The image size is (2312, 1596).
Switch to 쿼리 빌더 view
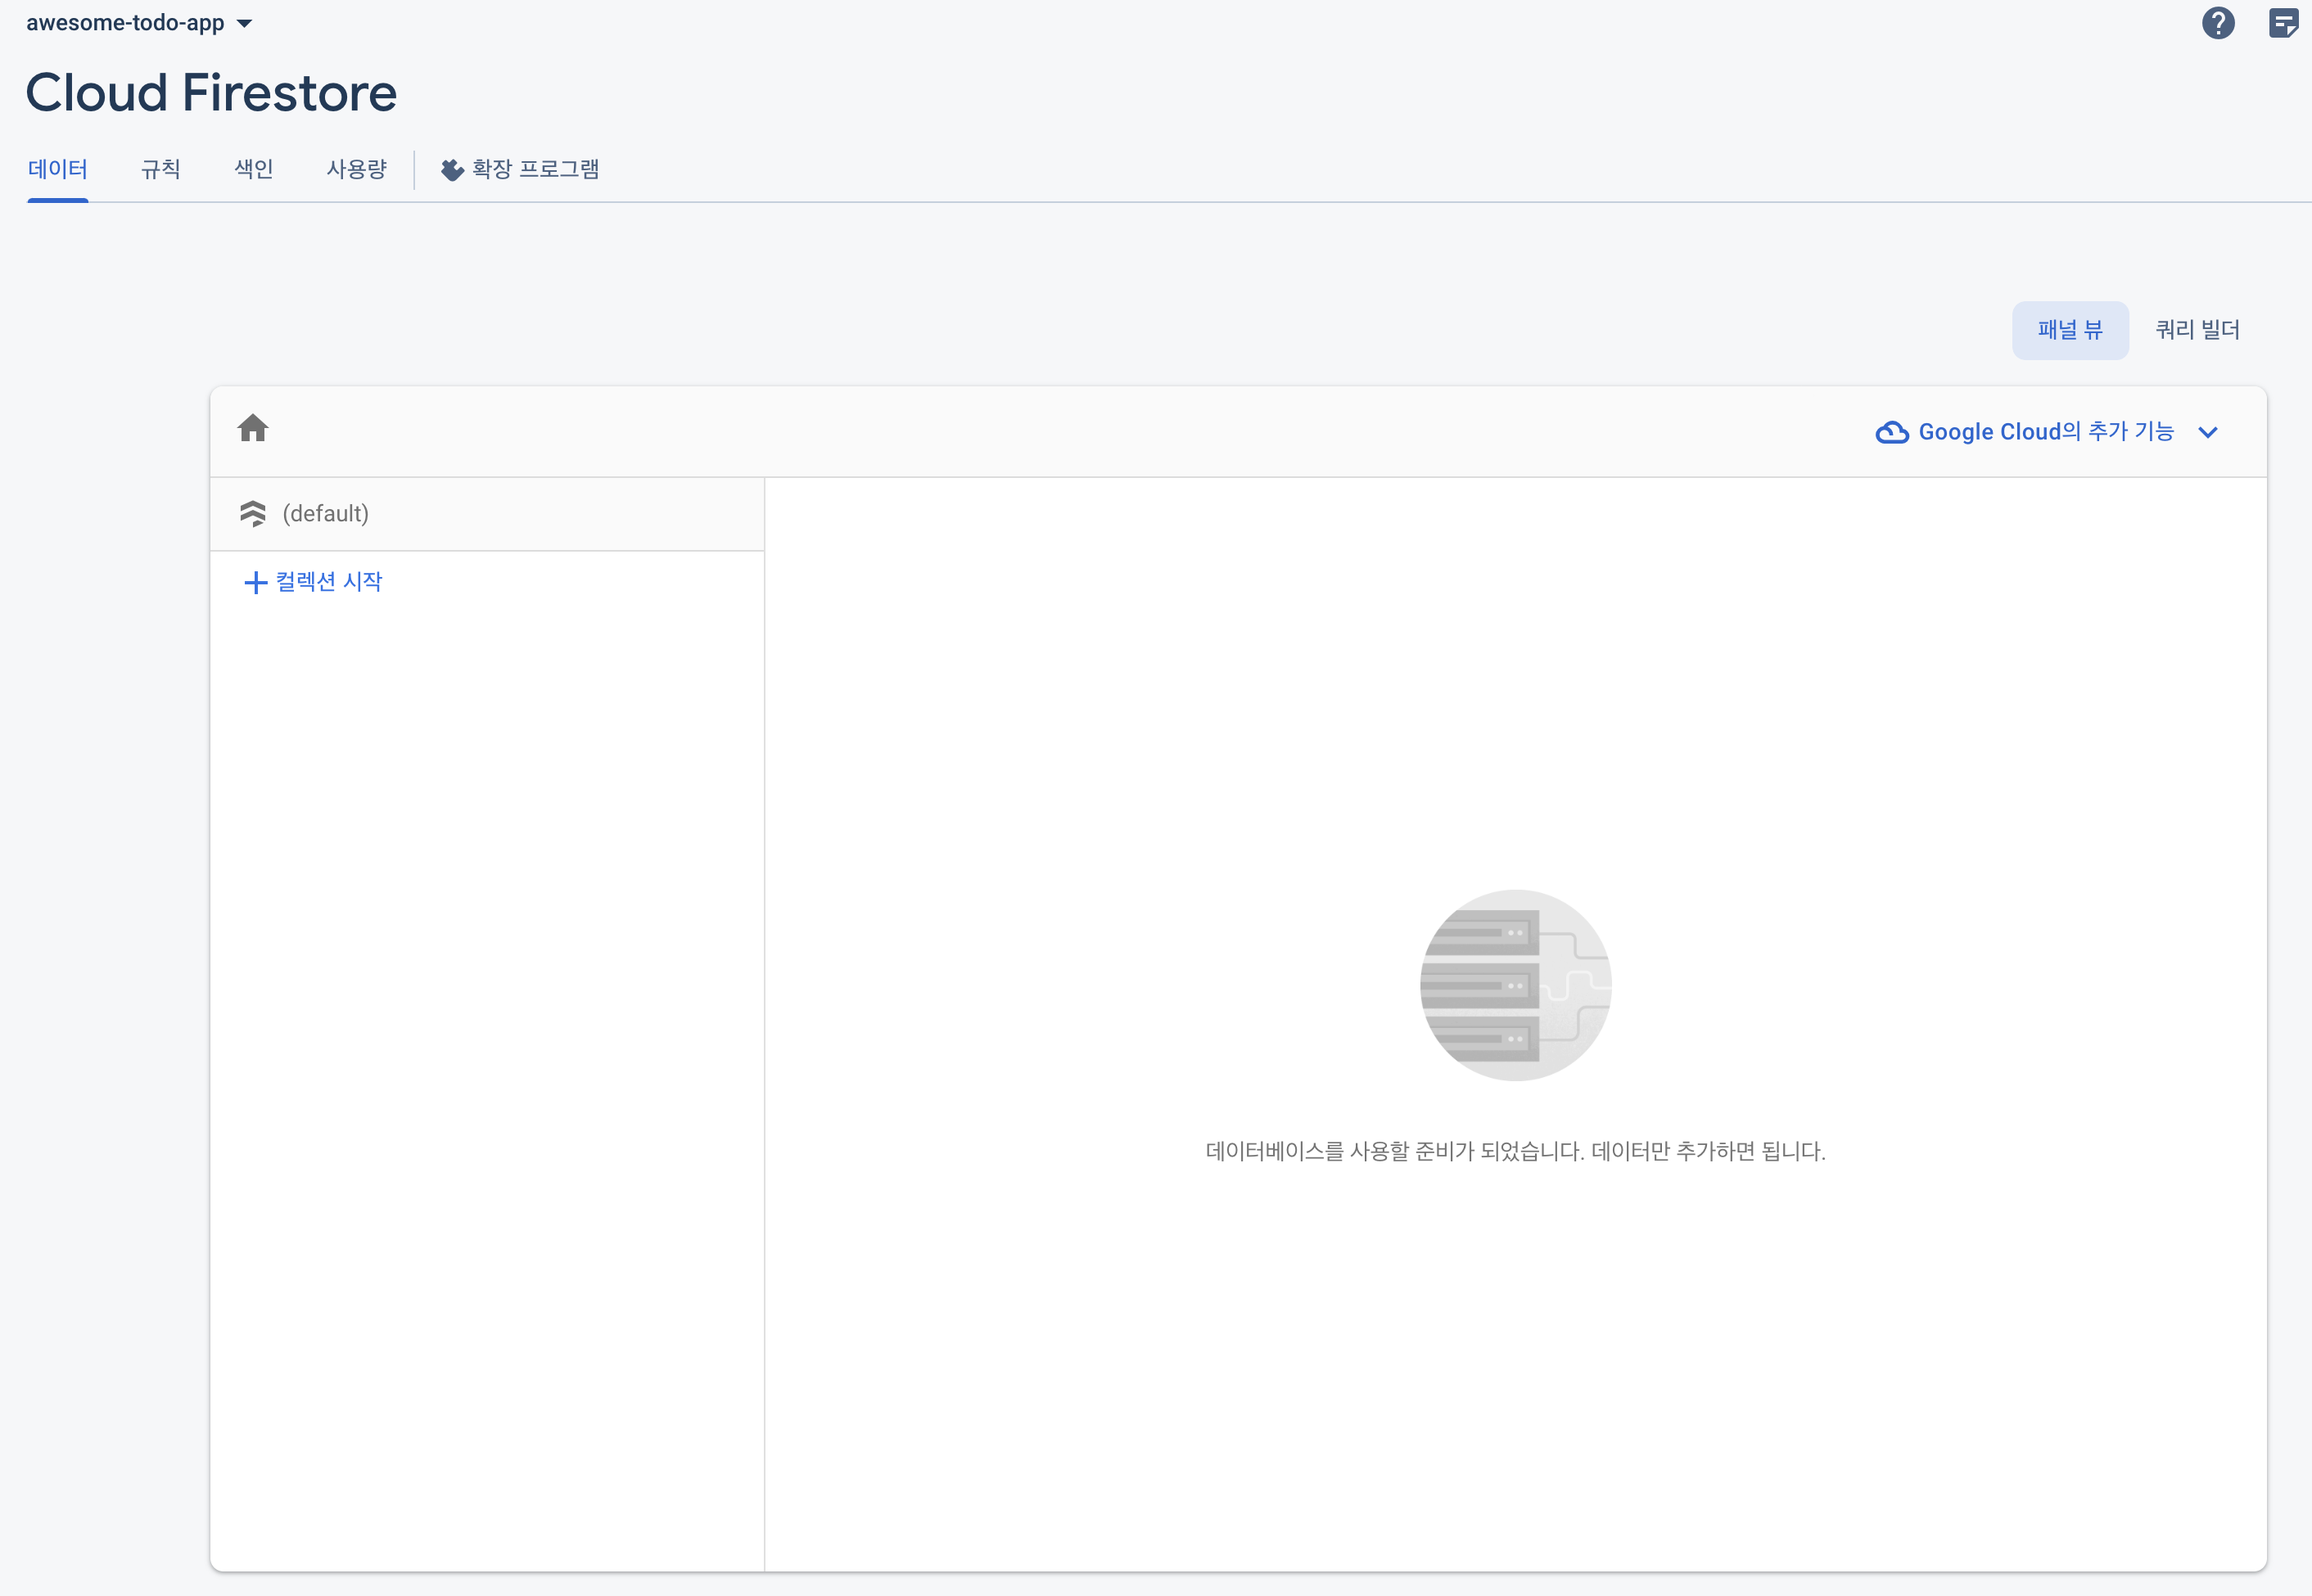[x=2198, y=330]
